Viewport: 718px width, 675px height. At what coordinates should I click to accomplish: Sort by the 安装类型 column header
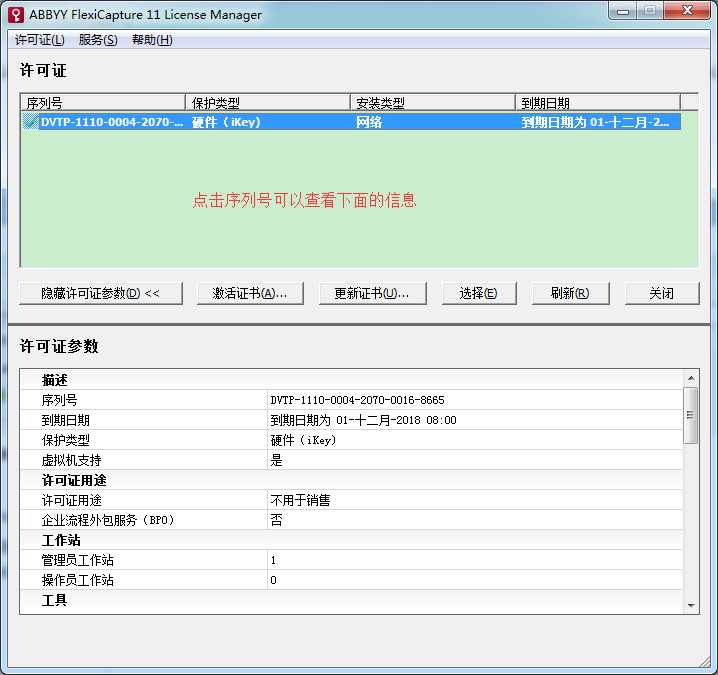433,103
